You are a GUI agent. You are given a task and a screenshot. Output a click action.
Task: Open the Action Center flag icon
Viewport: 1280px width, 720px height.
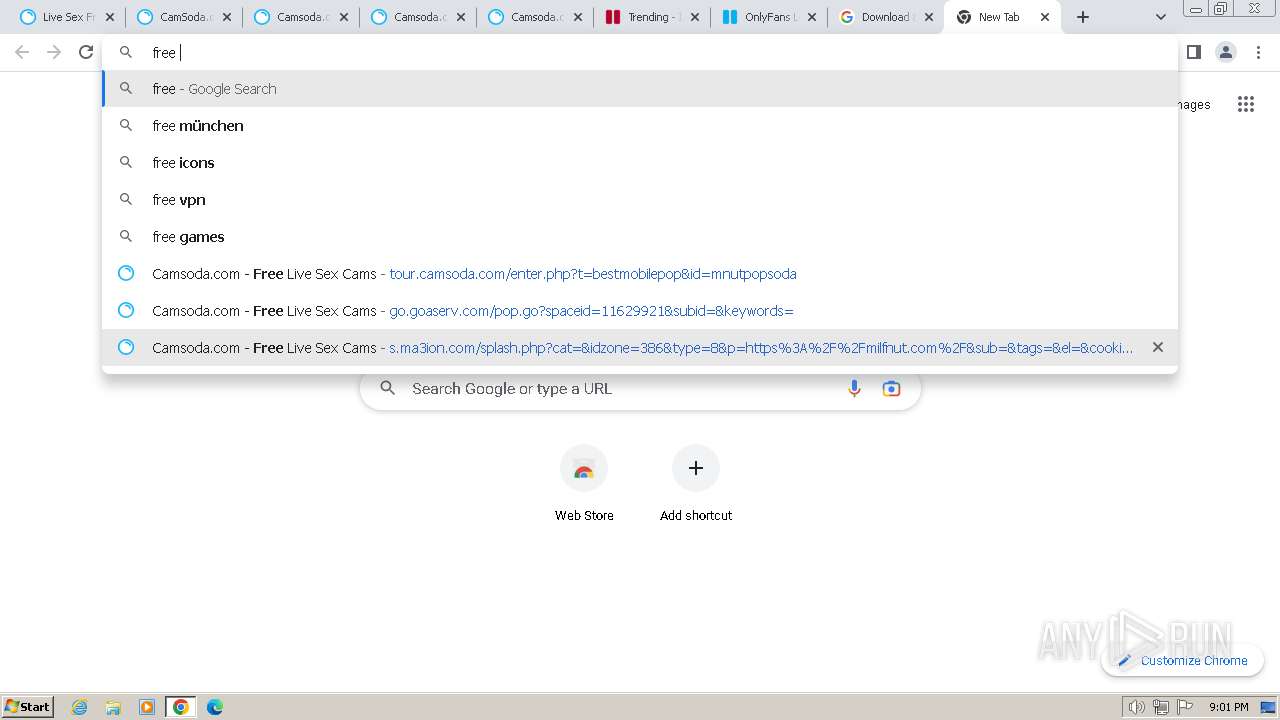click(x=1185, y=707)
